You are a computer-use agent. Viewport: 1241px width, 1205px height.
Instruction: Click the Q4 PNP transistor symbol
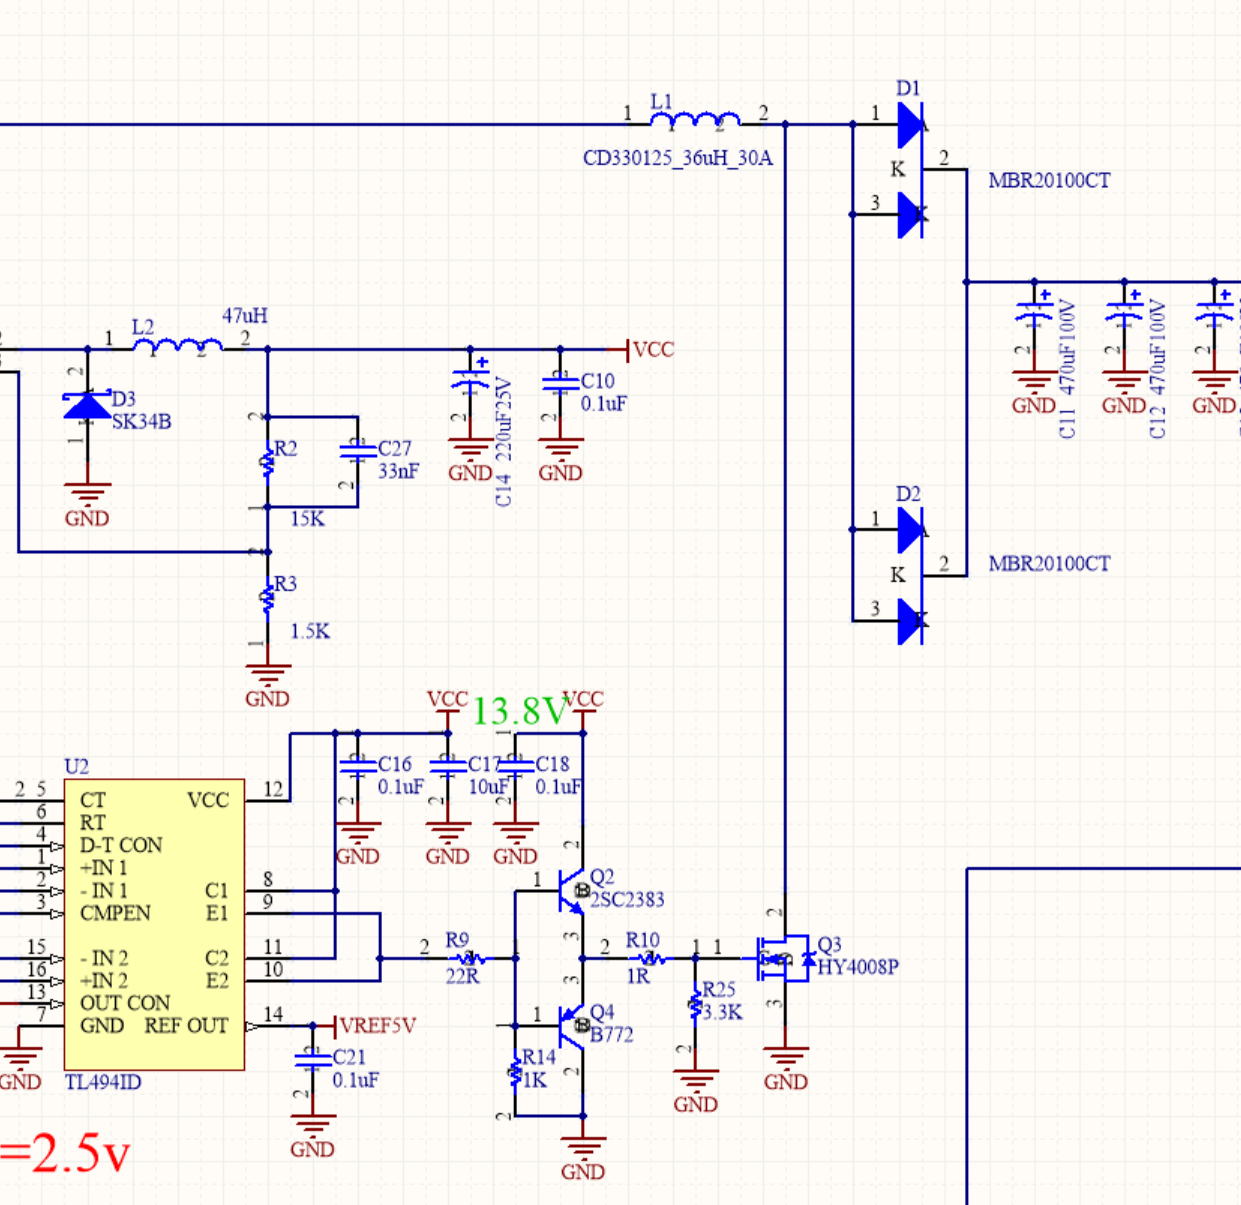click(x=572, y=1025)
